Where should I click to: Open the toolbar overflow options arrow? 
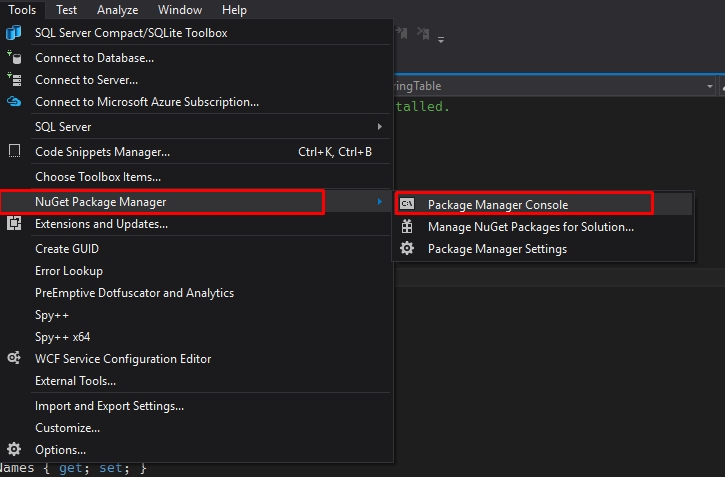[441, 40]
